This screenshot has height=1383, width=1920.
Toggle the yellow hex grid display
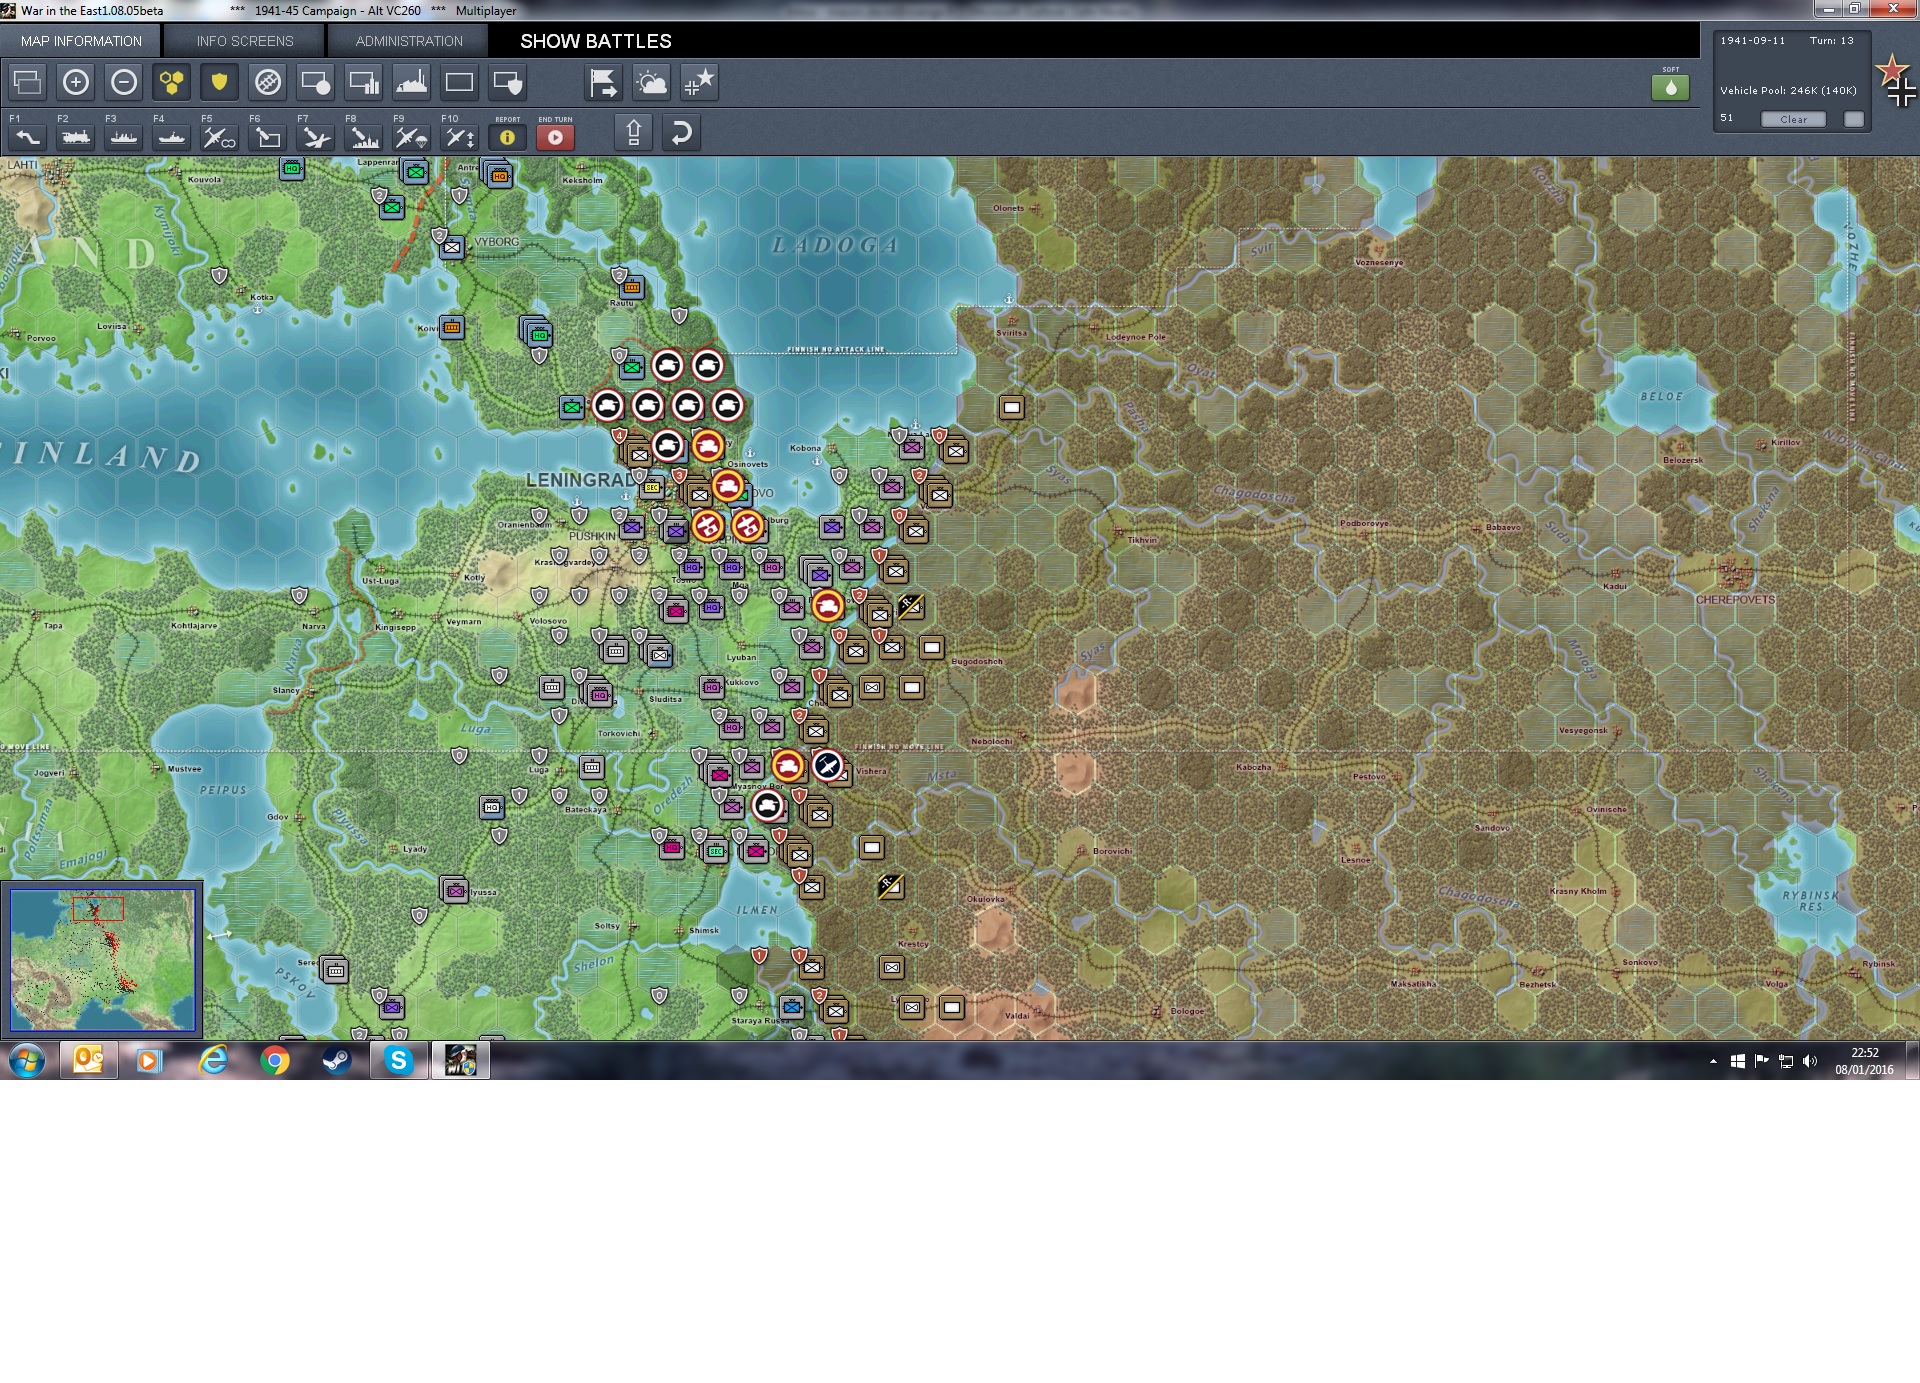click(171, 82)
